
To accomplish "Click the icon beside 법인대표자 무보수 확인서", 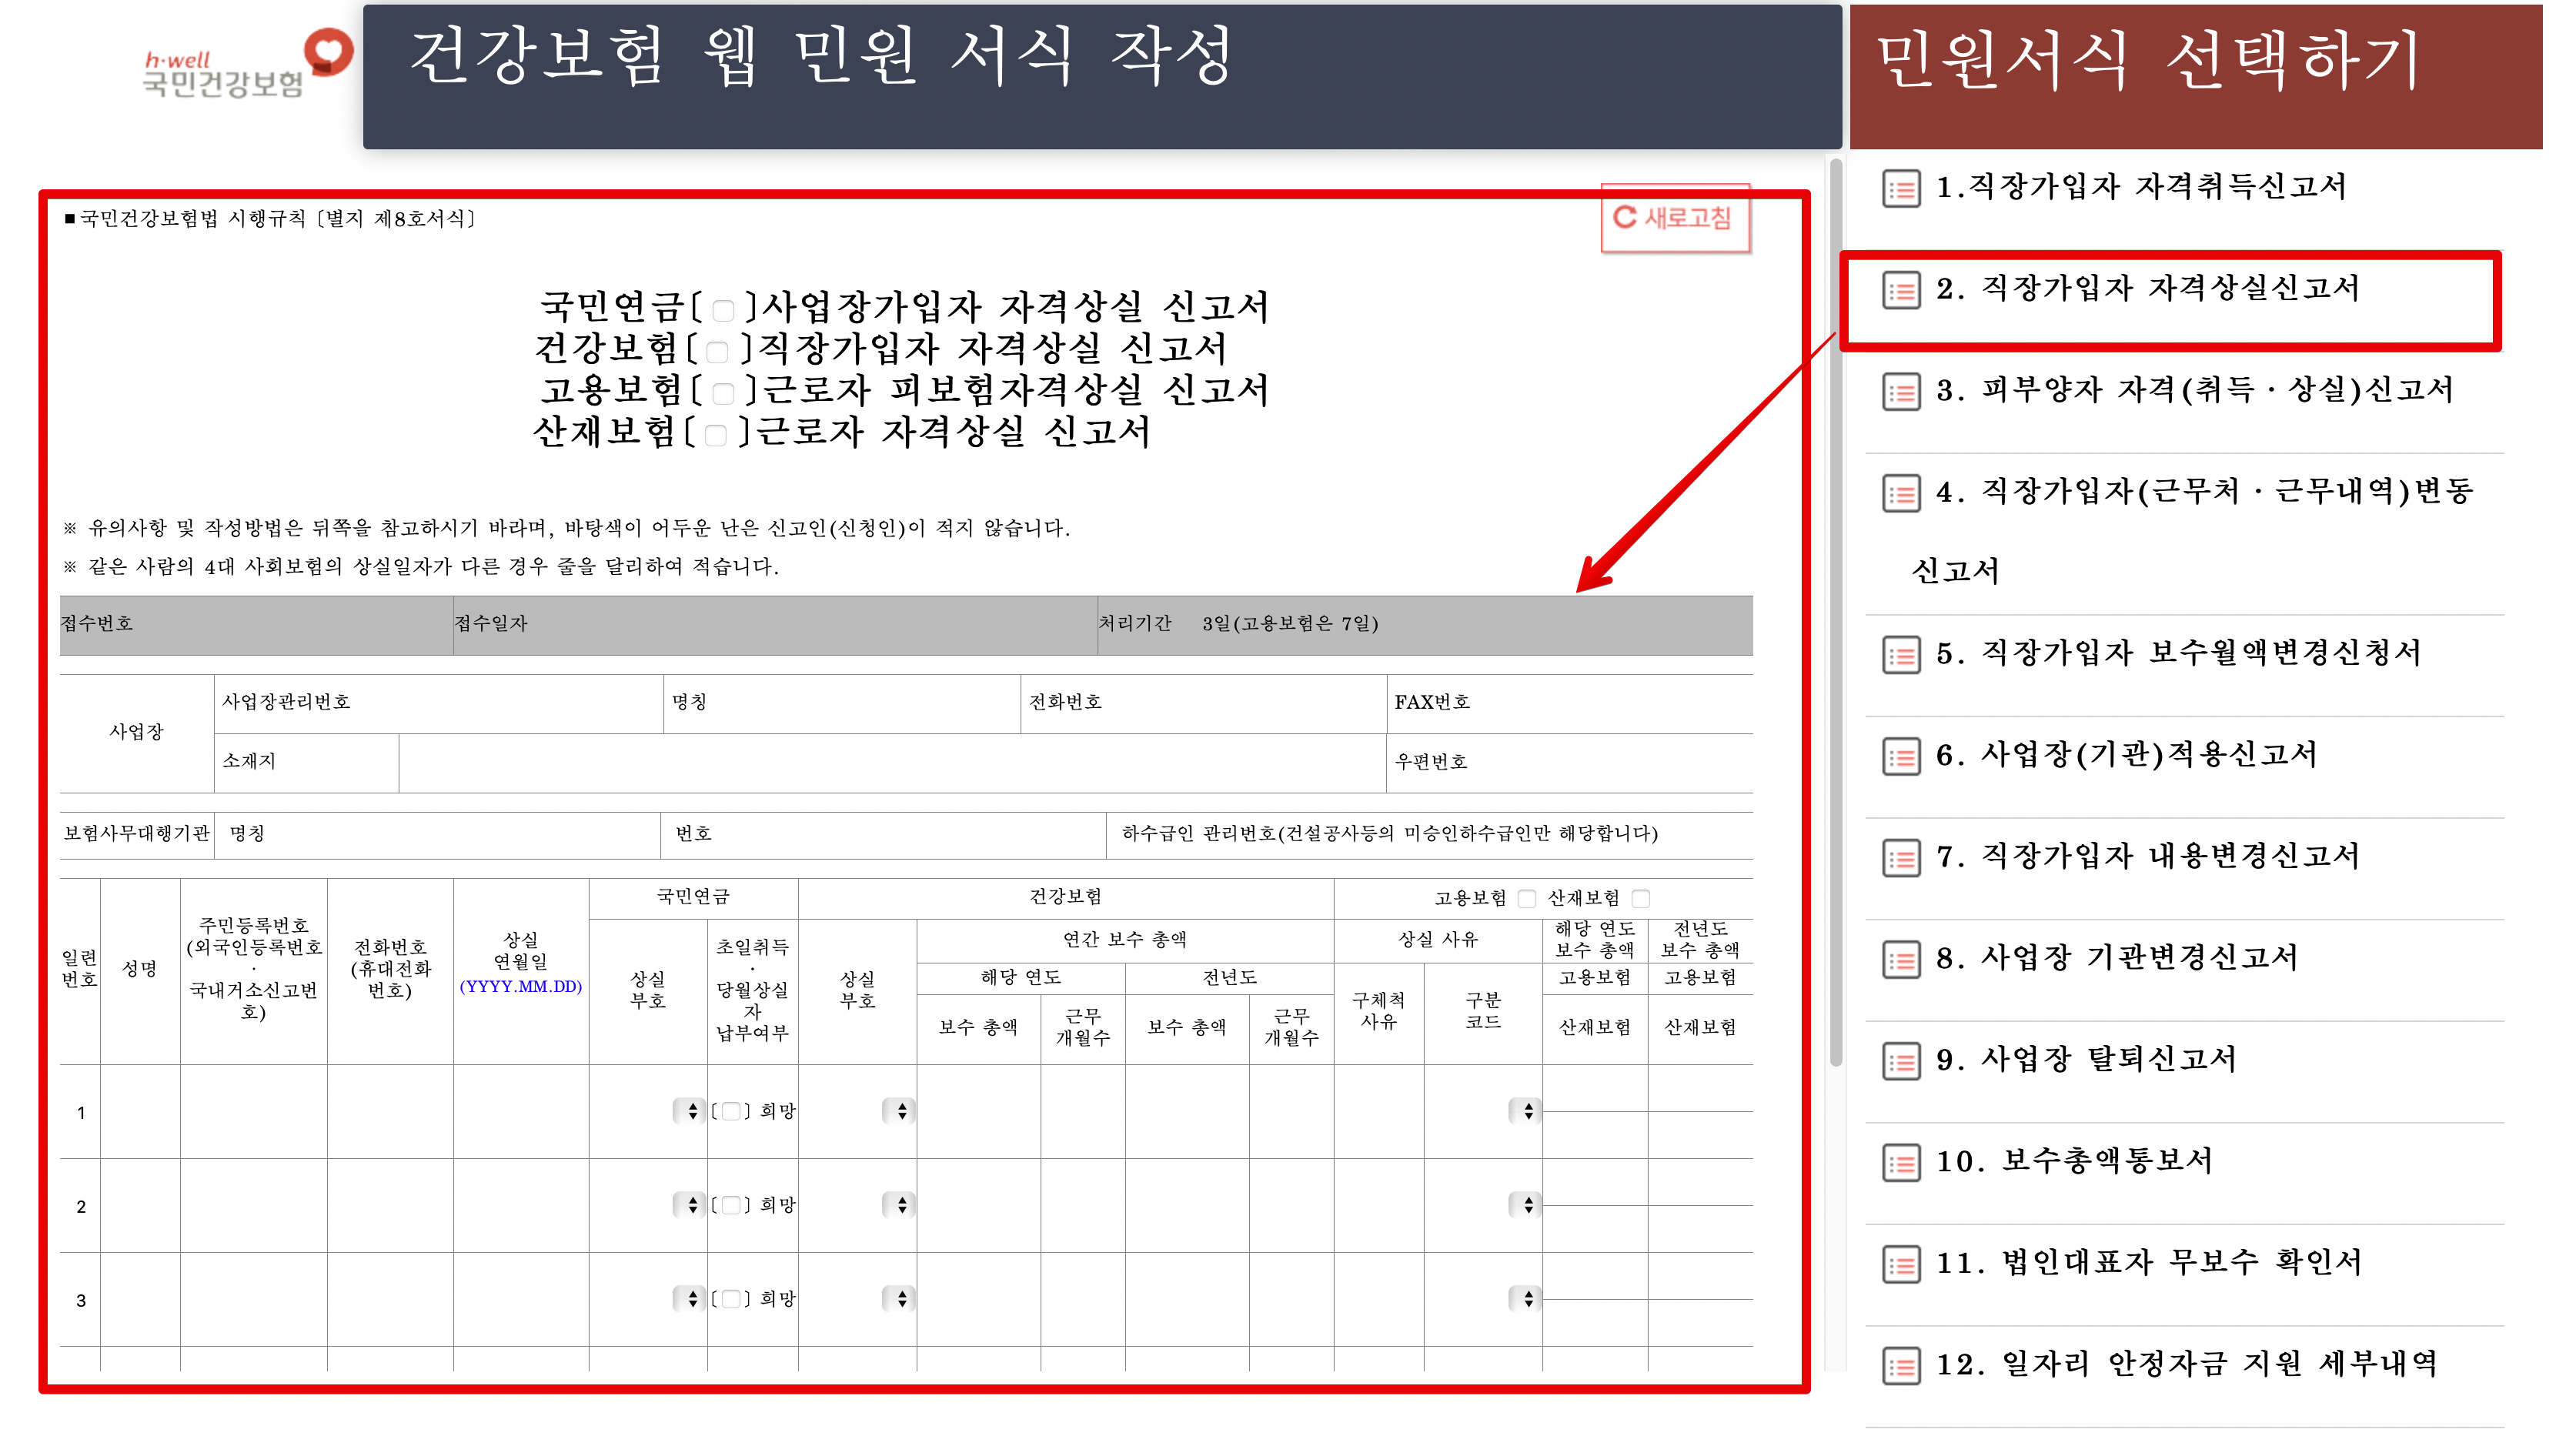I will 1900,1264.
